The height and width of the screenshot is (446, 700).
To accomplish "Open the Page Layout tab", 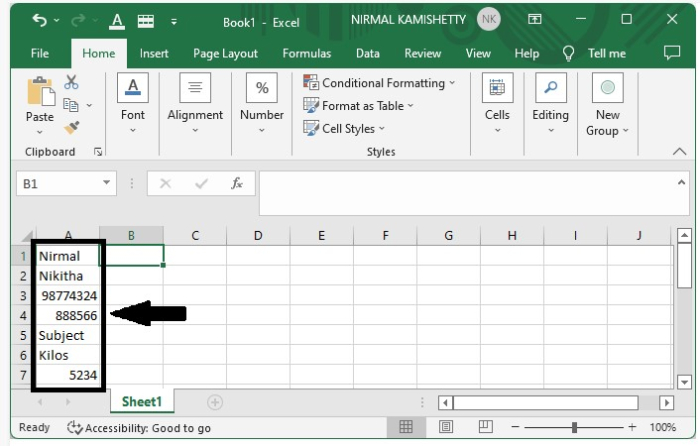I will coord(225,54).
